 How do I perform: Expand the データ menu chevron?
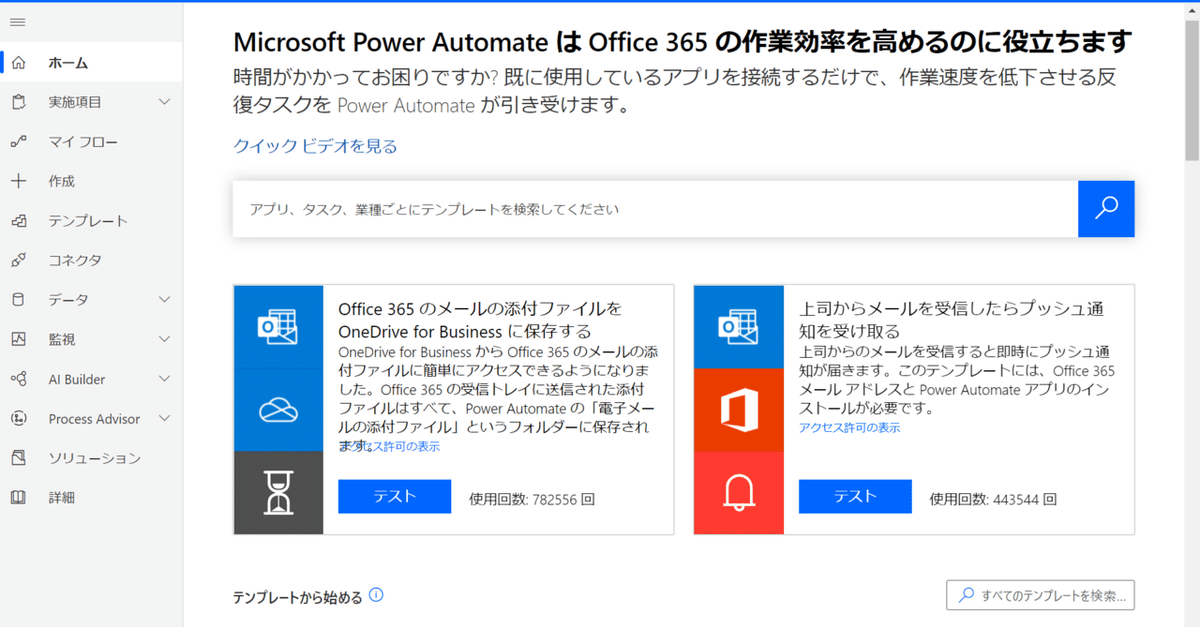(165, 300)
